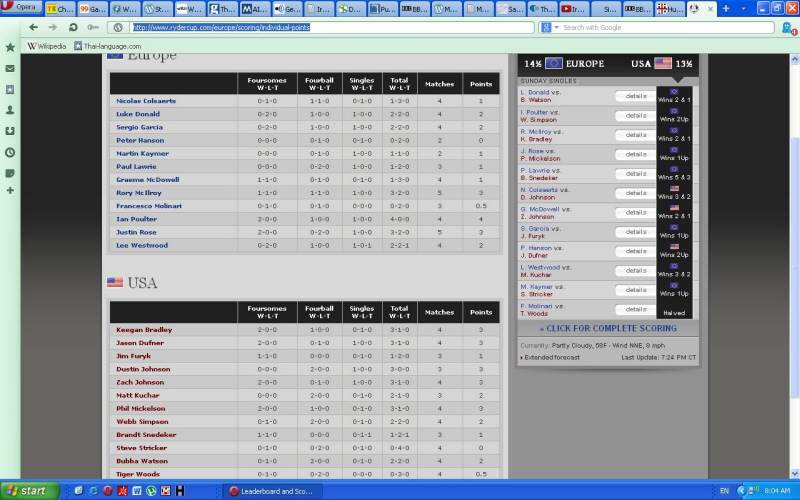Click details for McIlroy vs. Bradley match
800x500 pixels.
point(636,135)
